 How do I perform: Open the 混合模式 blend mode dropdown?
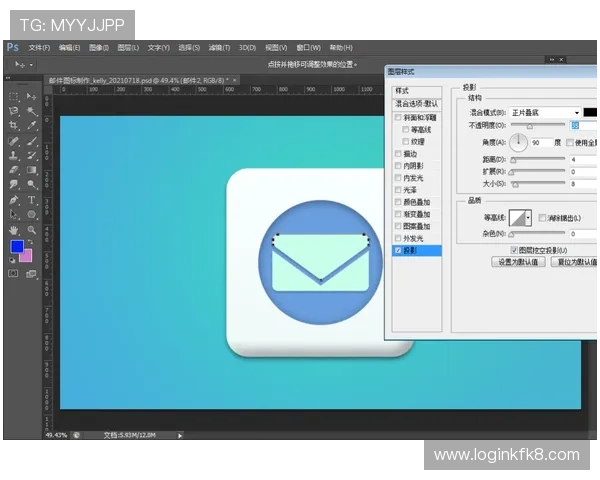[545, 113]
